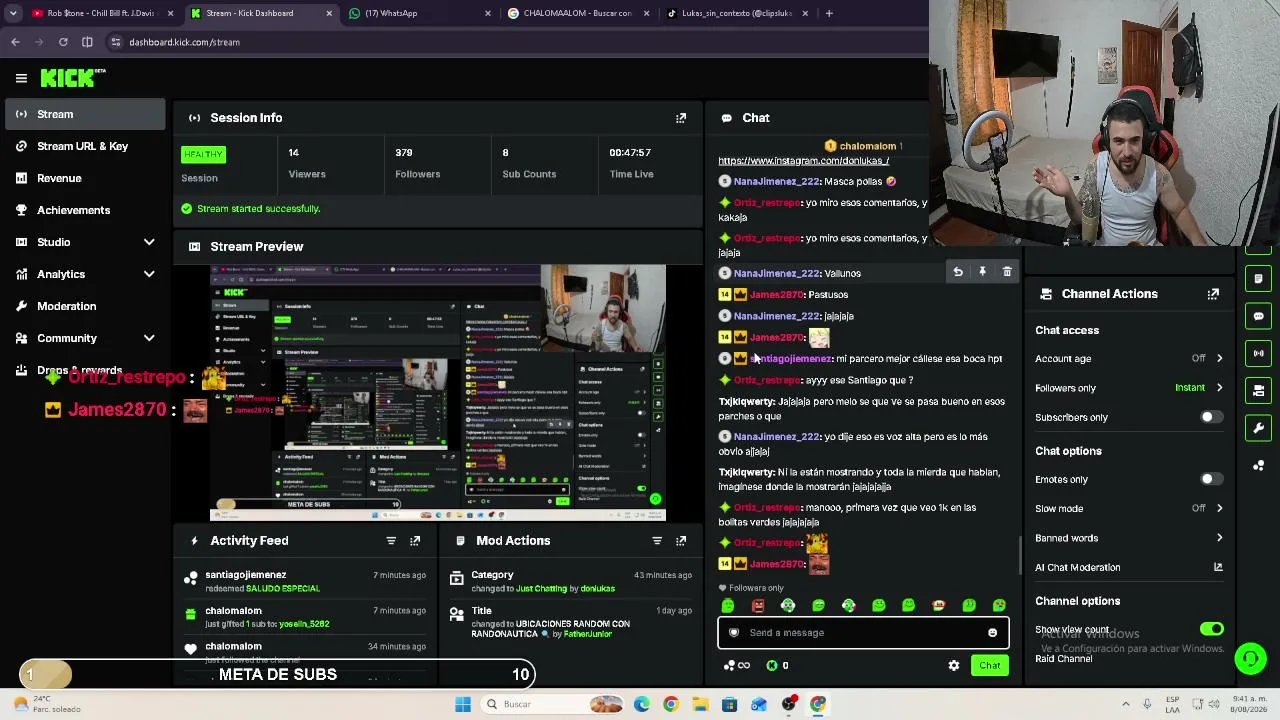This screenshot has width=1280, height=720.
Task: Open Slow mode options
Action: click(x=1129, y=508)
